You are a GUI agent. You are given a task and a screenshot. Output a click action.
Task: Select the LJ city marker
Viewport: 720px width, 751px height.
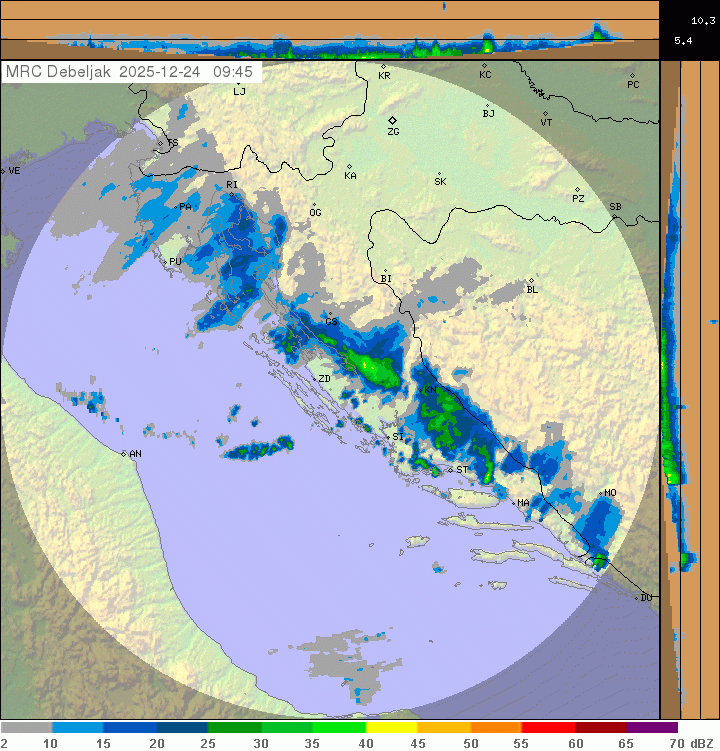point(236,84)
